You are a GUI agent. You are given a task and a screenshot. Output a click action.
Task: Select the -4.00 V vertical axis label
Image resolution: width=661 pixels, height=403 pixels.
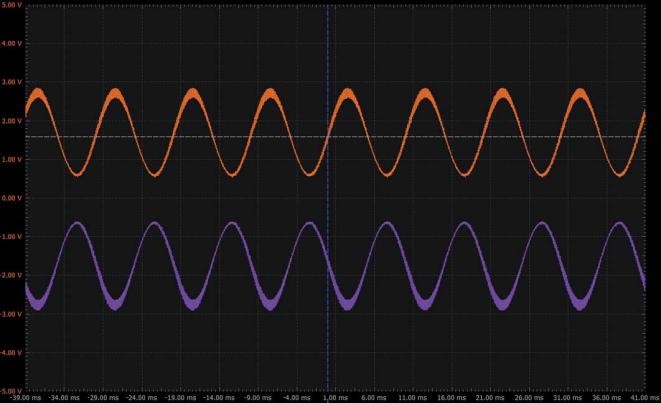click(x=11, y=353)
